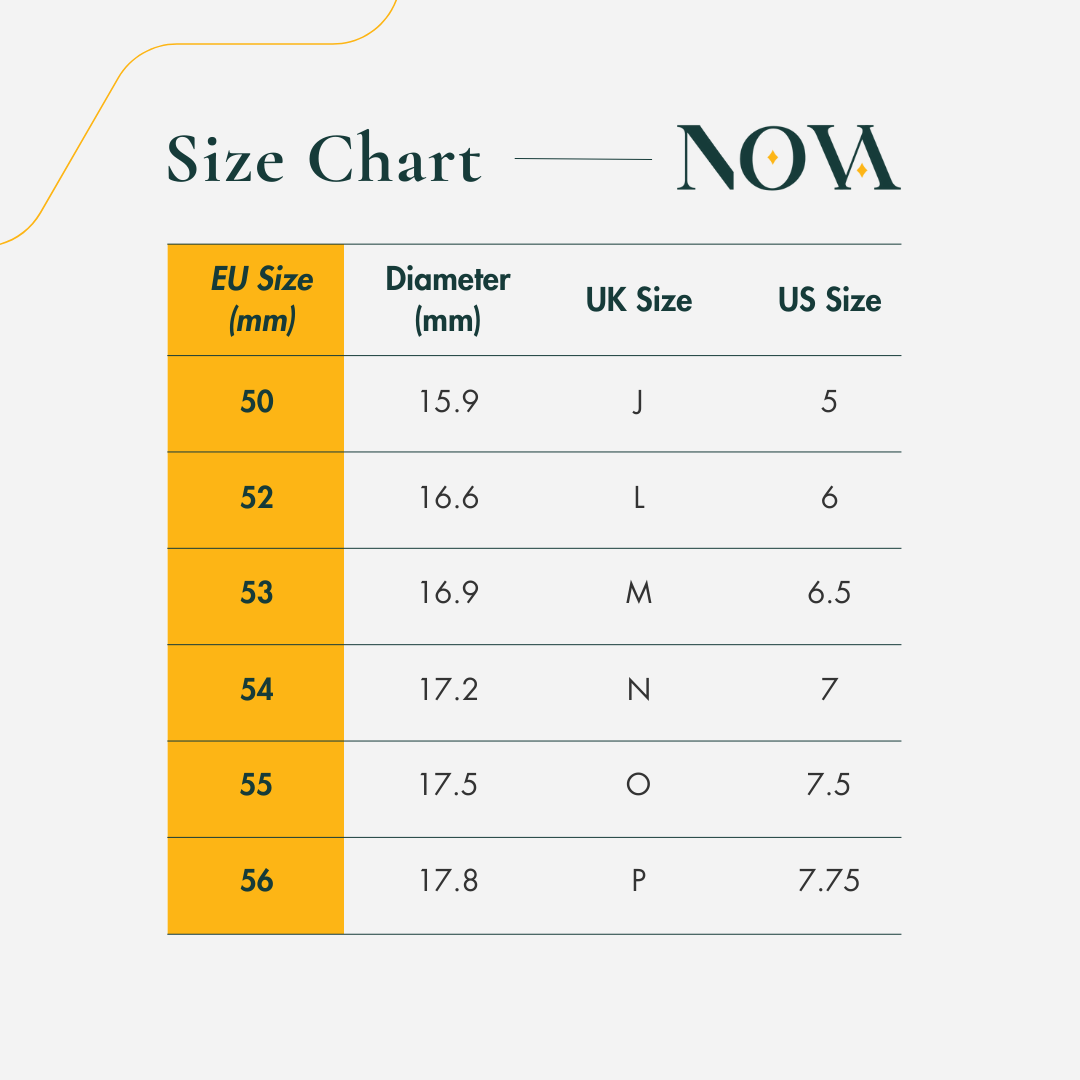Image resolution: width=1080 pixels, height=1080 pixels.
Task: Select the EU Size (mm) header
Action: click(x=262, y=300)
